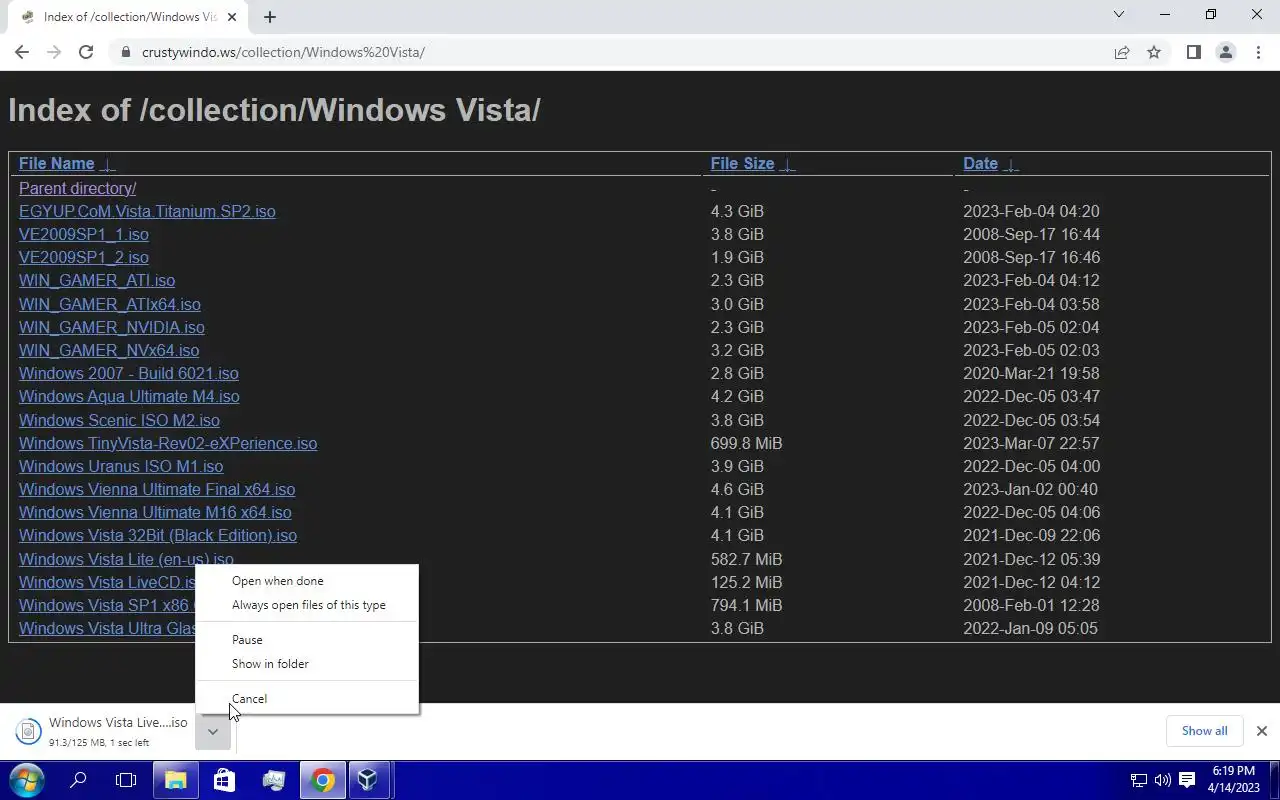The image size is (1280, 800).
Task: Open the network tray icon
Action: 1138,780
